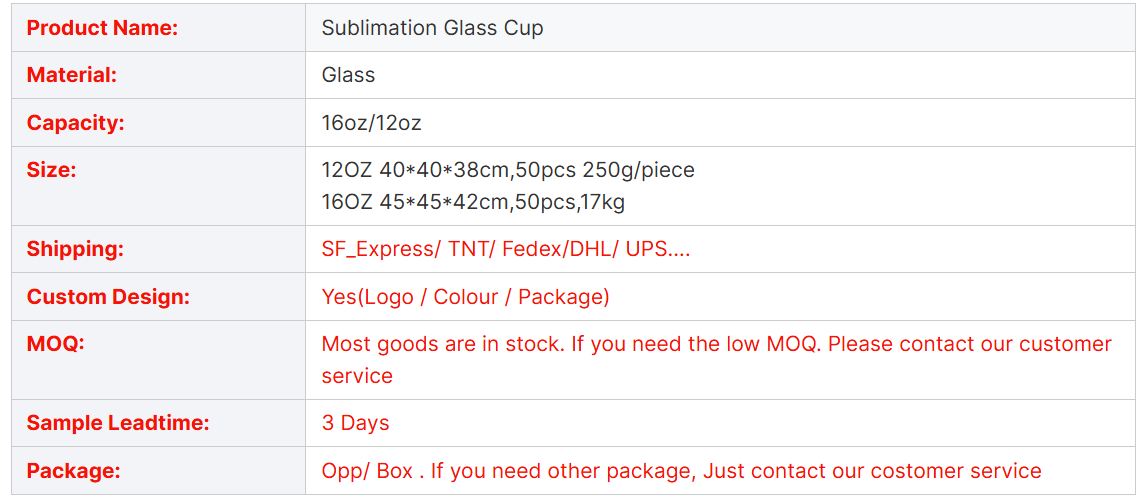Select the Sublimation Glass Cup text
1137x497 pixels.
click(x=432, y=28)
